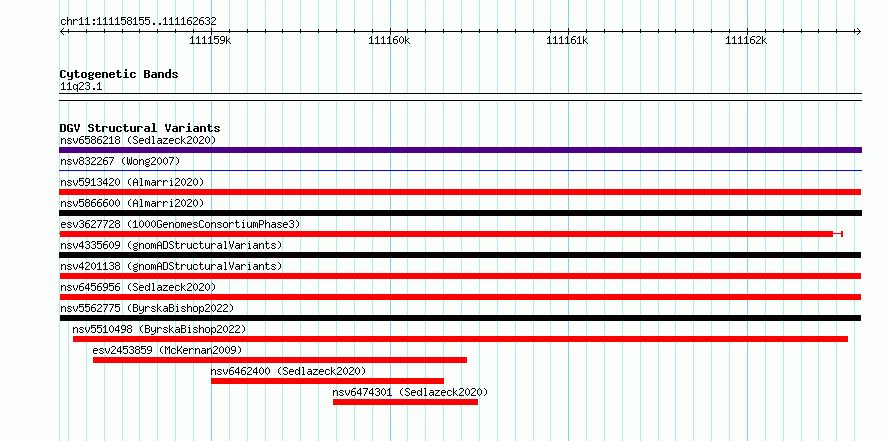The width and height of the screenshot is (890, 441).
Task: Click the nsv6586218 (Sedlazeck2020) label
Action: [138, 140]
